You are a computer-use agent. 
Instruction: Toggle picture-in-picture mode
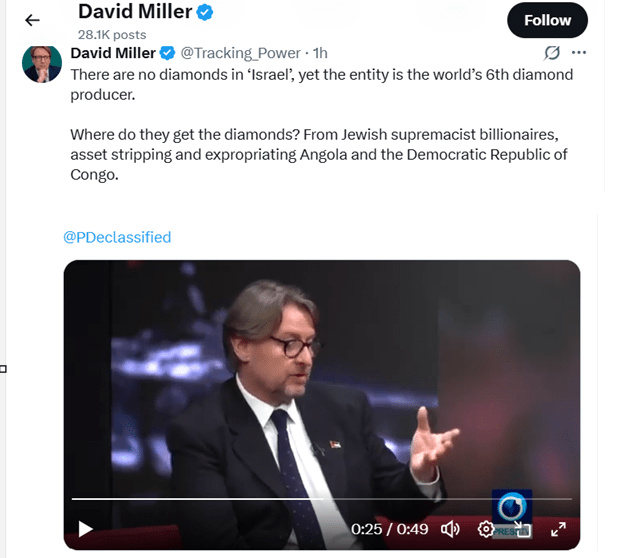[522, 529]
